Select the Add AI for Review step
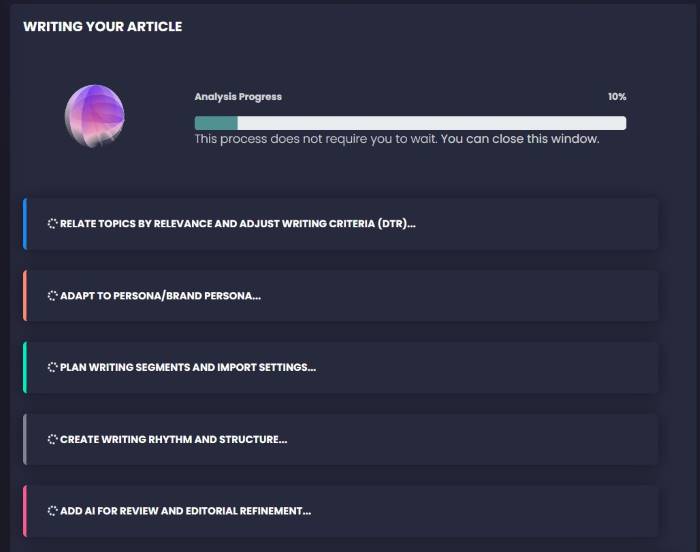Screen dimensions: 700x552 [185, 511]
